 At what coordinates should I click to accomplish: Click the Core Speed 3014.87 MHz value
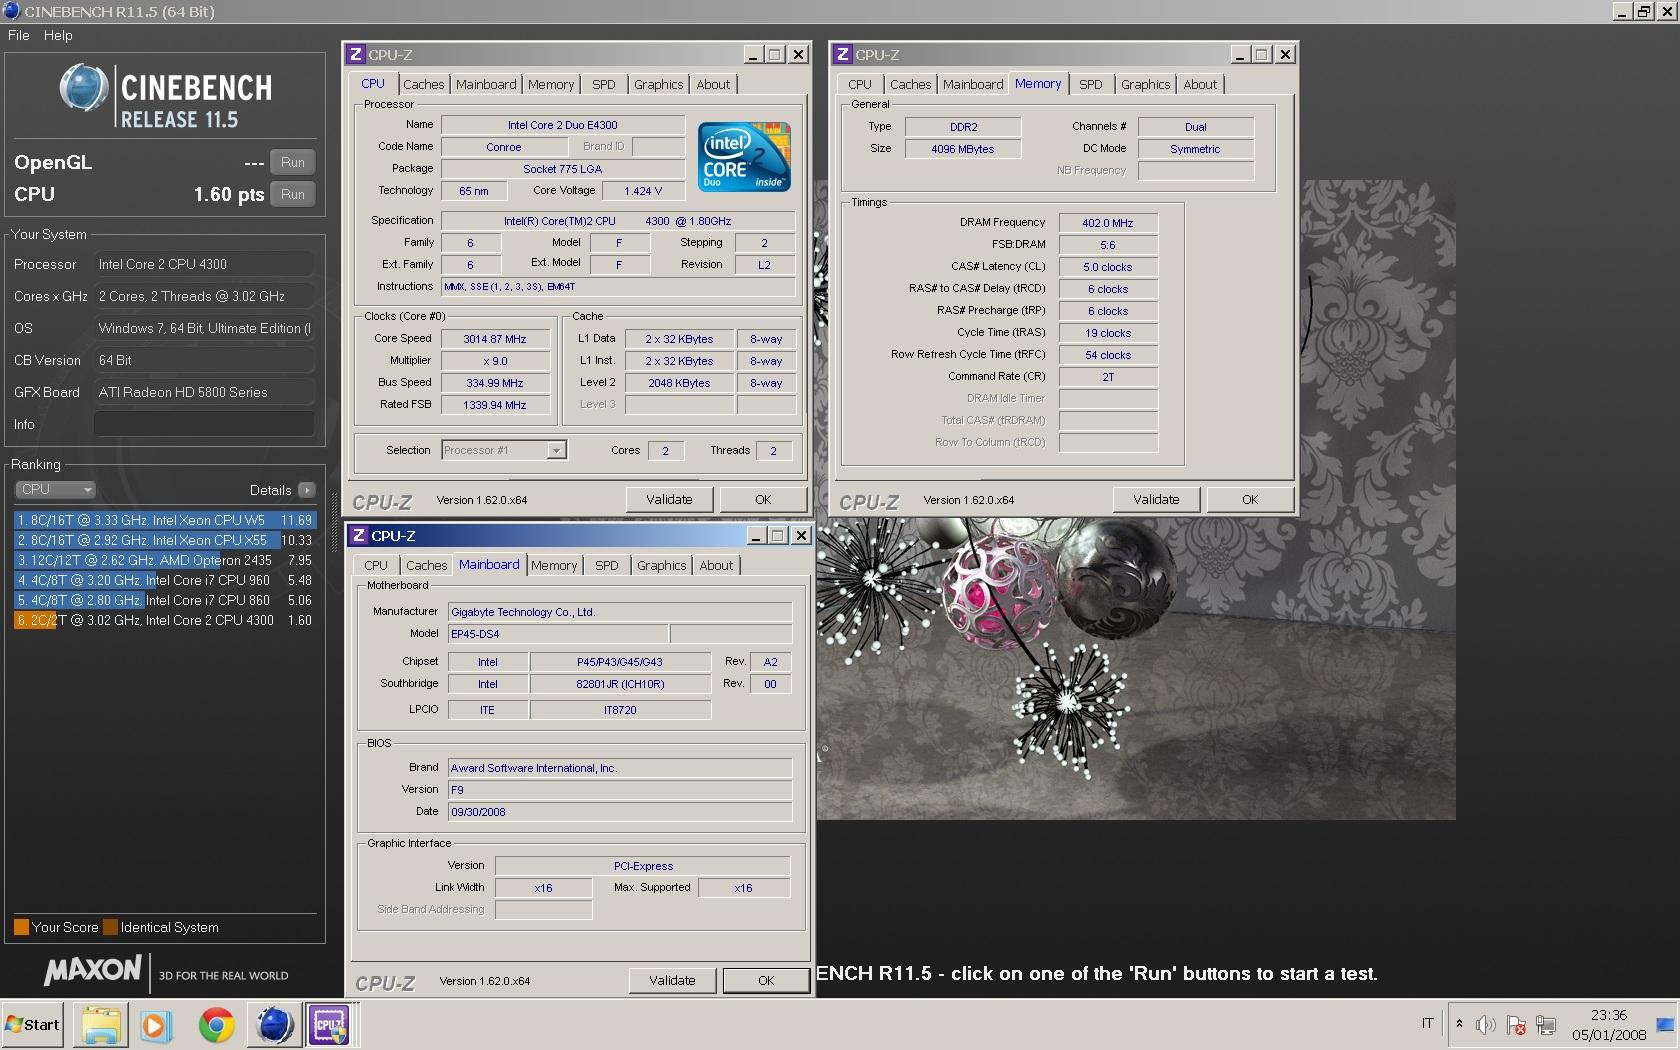pos(495,339)
